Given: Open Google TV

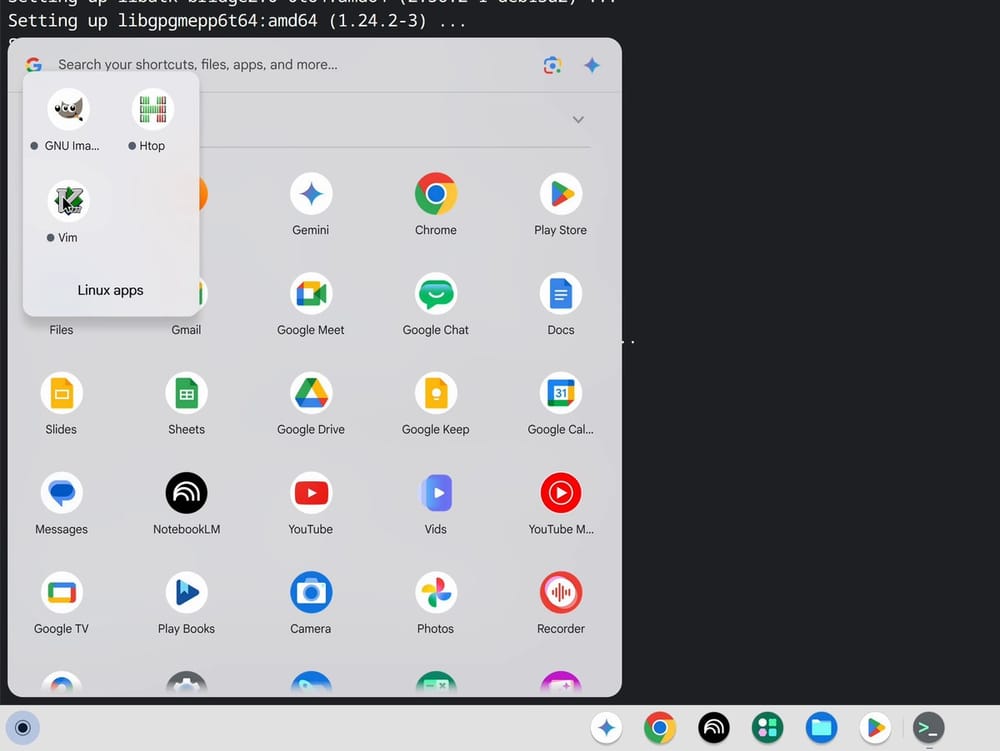Looking at the screenshot, I should point(61,592).
